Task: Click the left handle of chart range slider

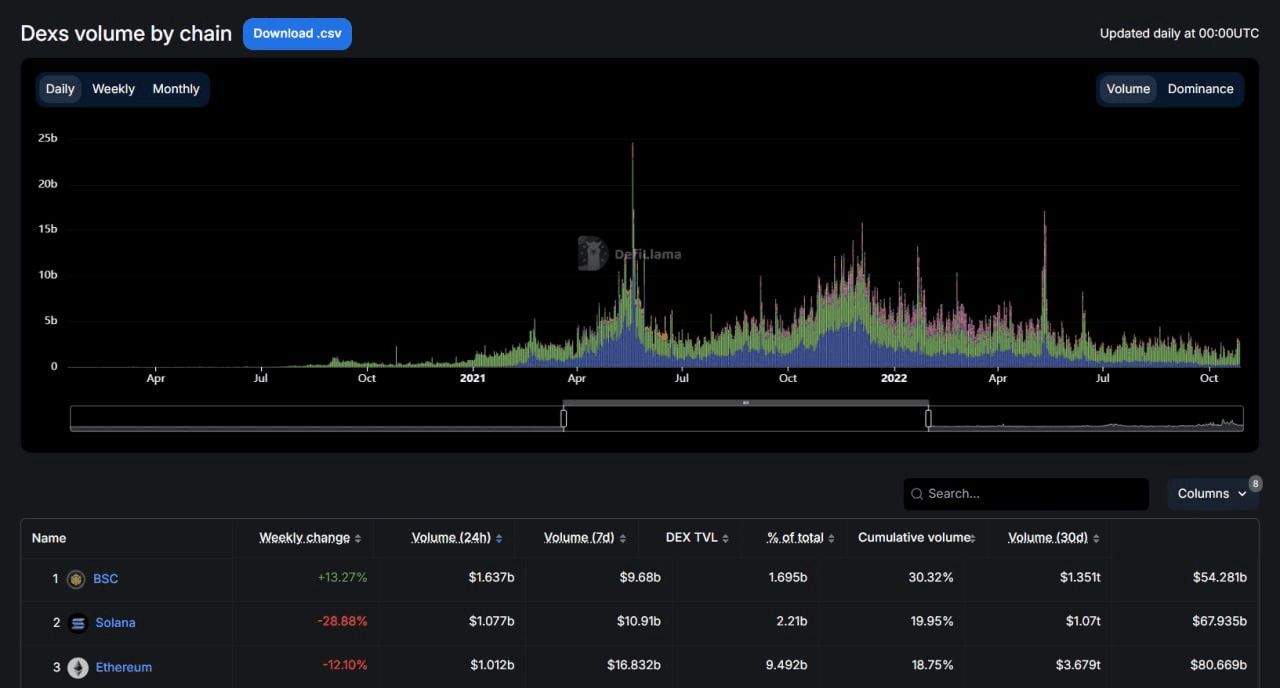Action: pos(563,418)
